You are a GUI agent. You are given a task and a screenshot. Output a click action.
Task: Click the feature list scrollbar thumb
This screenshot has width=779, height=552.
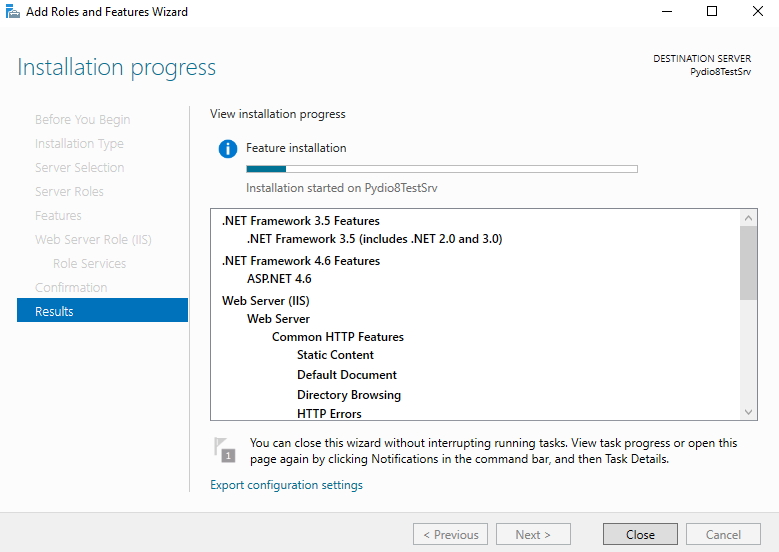point(748,263)
